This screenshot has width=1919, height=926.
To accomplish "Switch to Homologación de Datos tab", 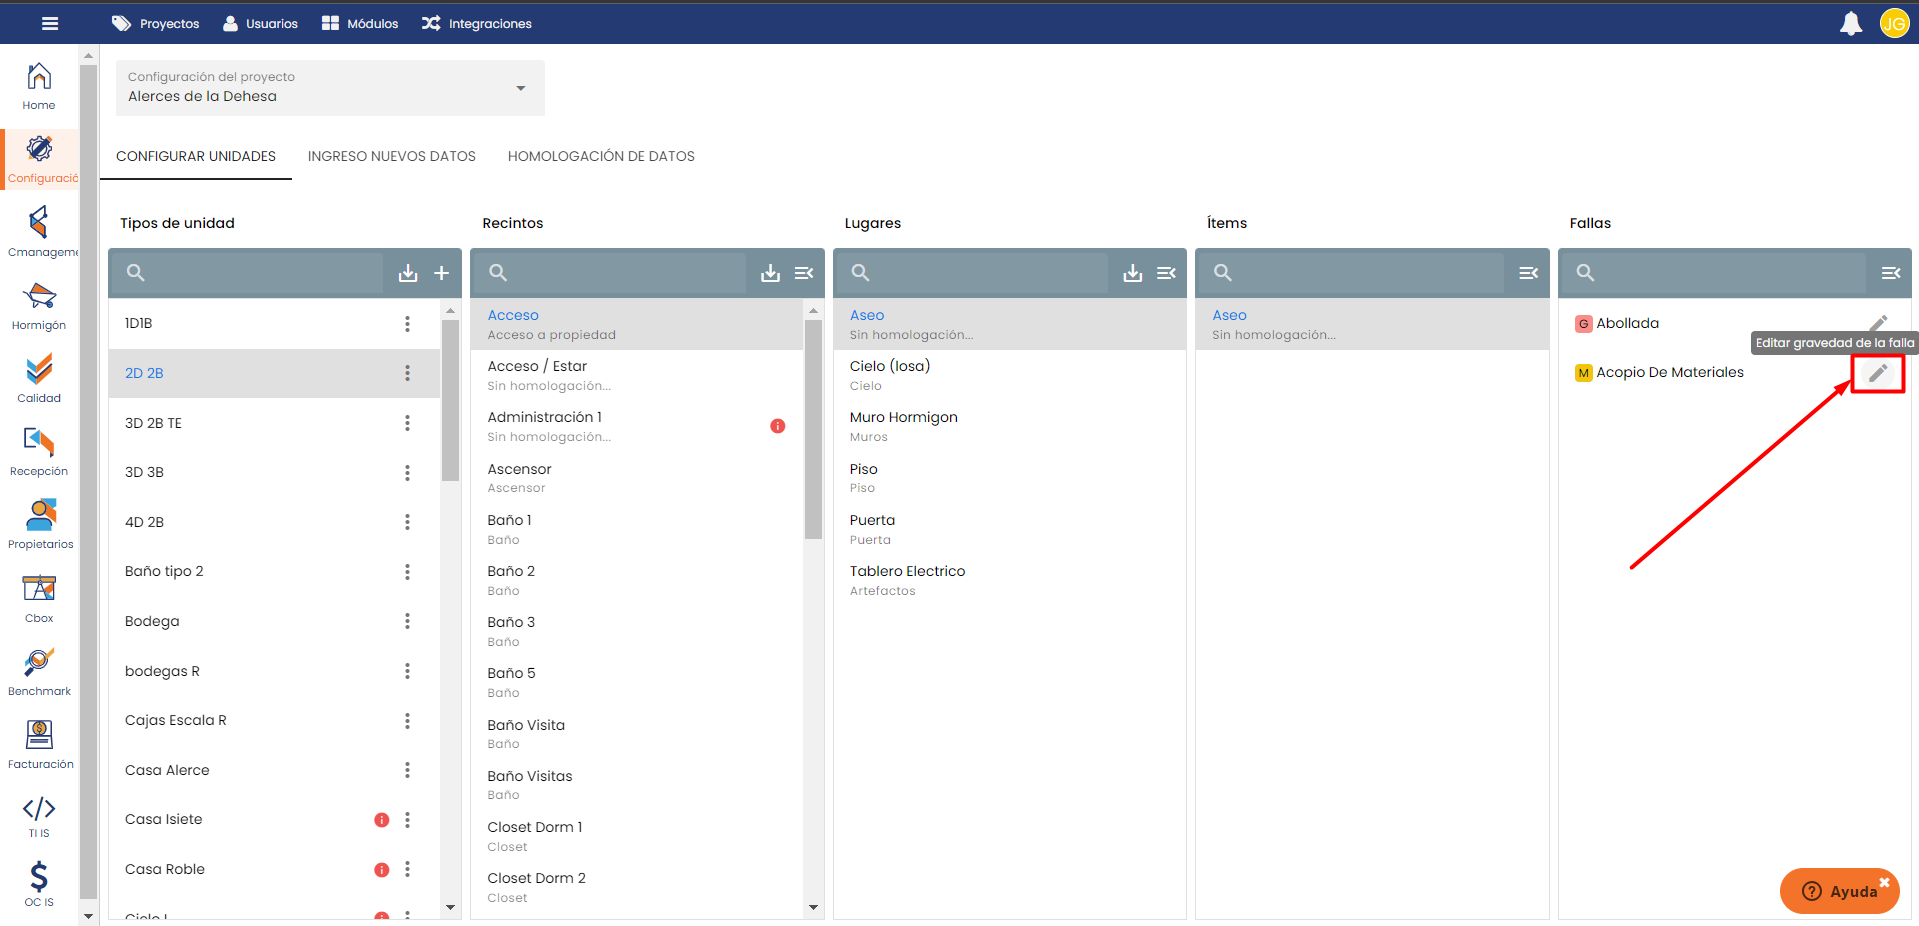I will pos(600,156).
